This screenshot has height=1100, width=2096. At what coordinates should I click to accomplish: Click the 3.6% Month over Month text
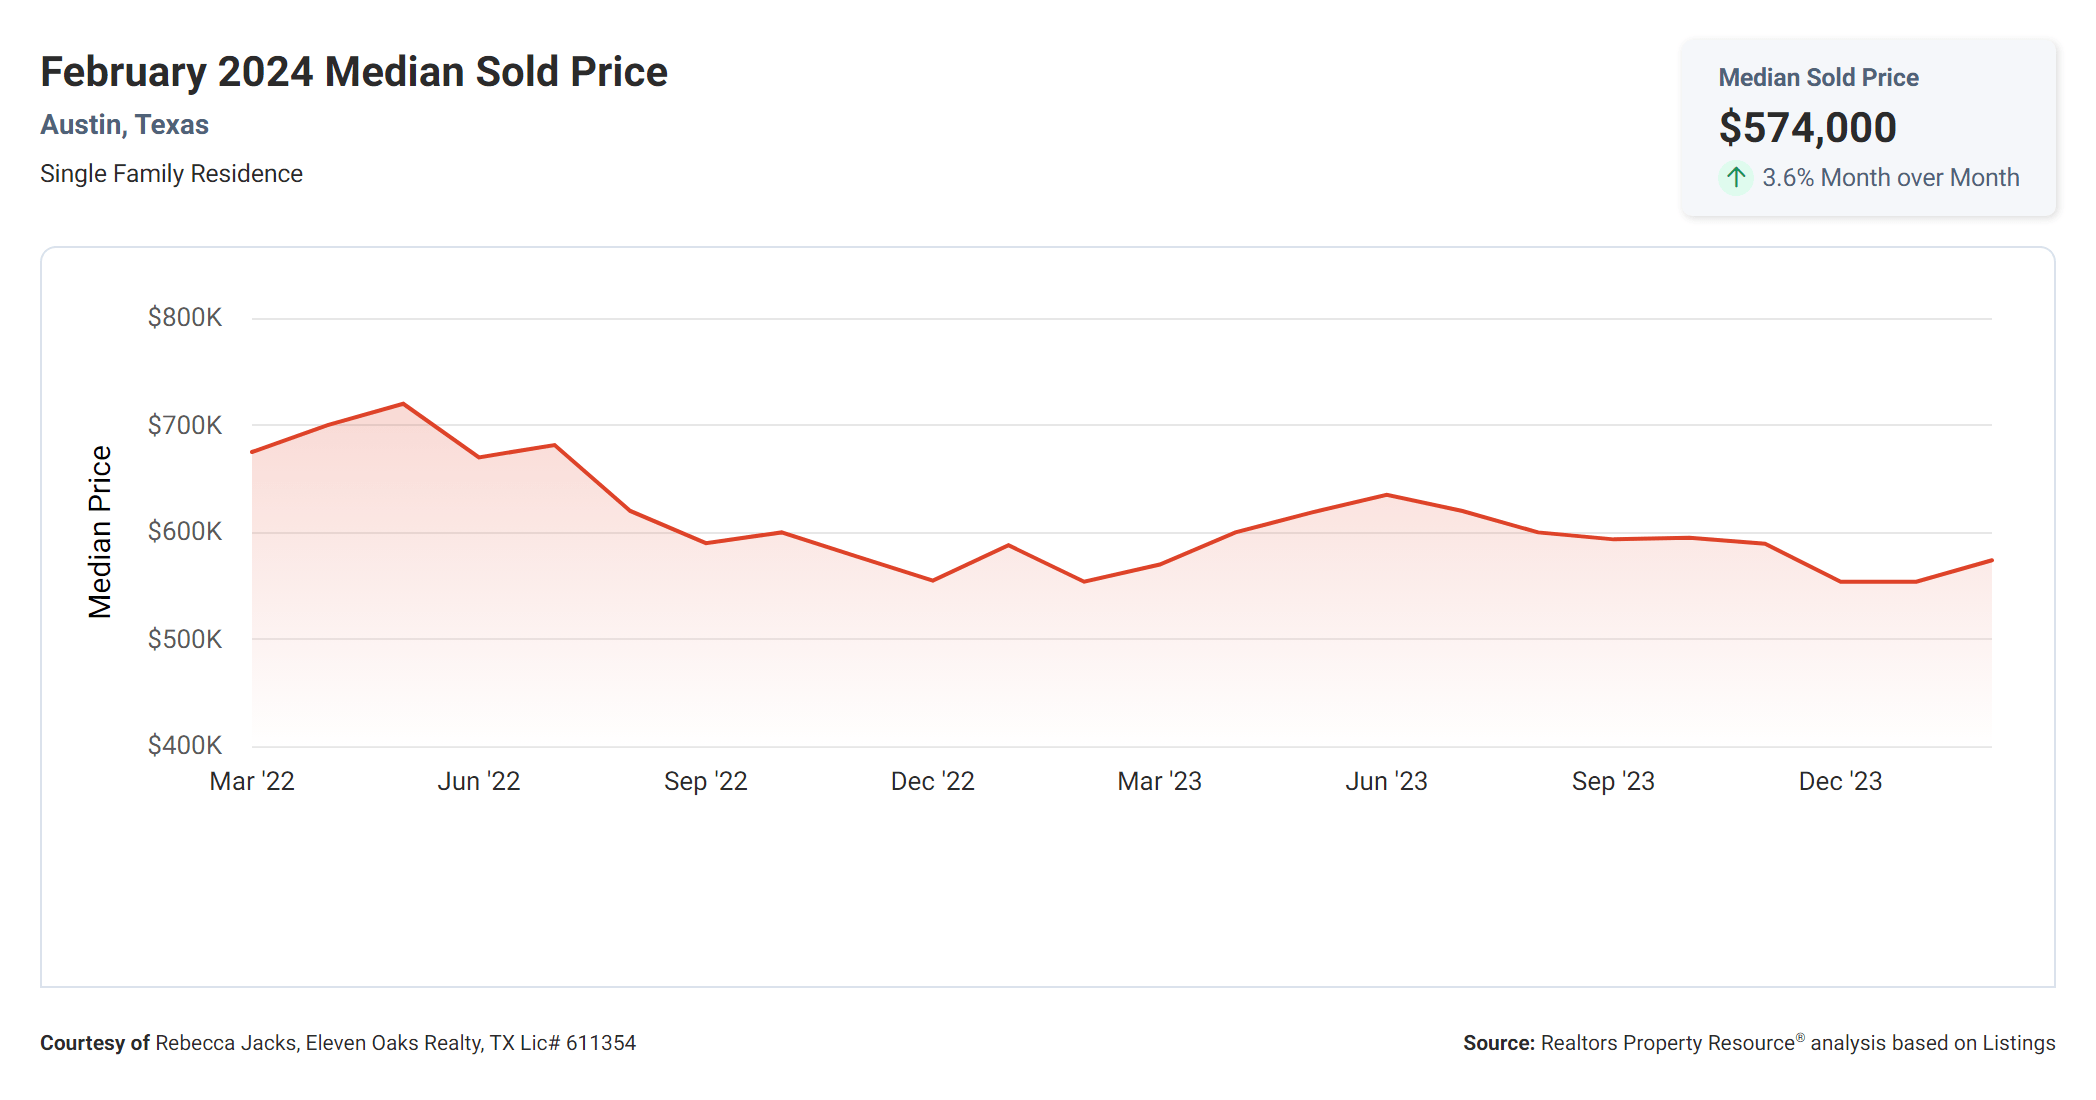click(1890, 178)
